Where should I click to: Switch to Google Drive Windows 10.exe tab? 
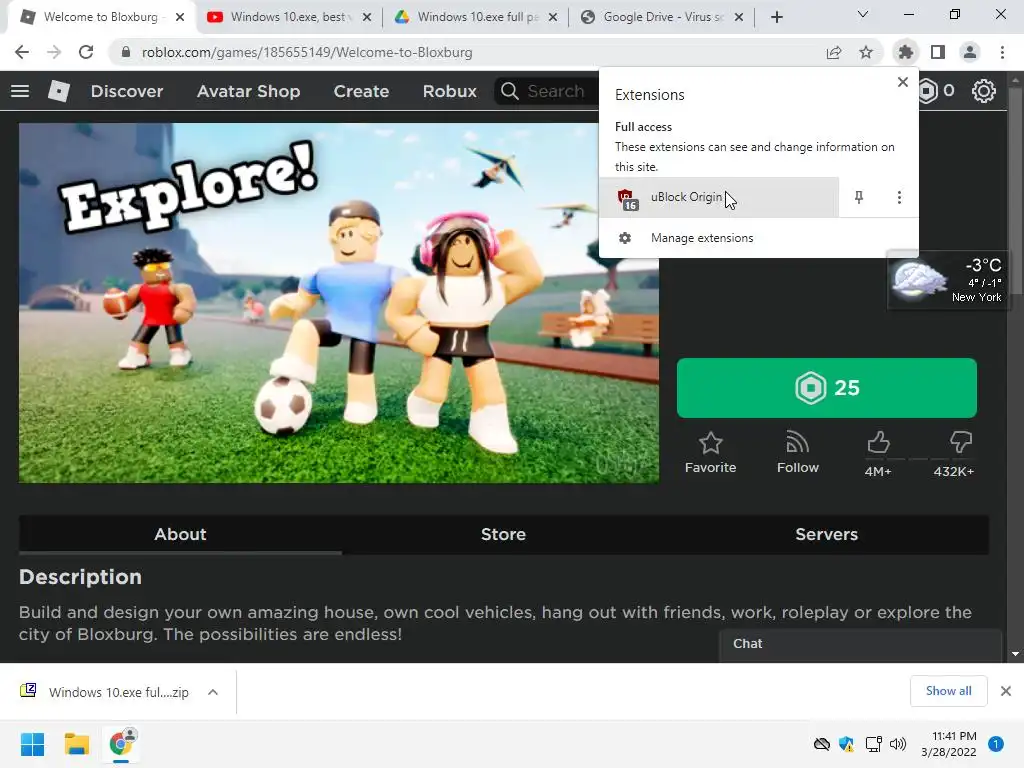point(477,17)
